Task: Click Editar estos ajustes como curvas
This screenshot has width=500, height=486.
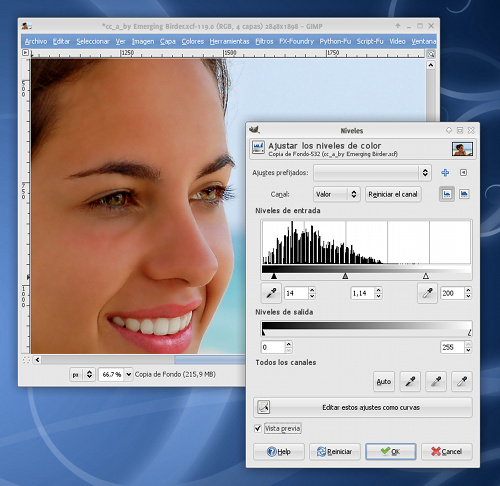Action: coord(363,407)
